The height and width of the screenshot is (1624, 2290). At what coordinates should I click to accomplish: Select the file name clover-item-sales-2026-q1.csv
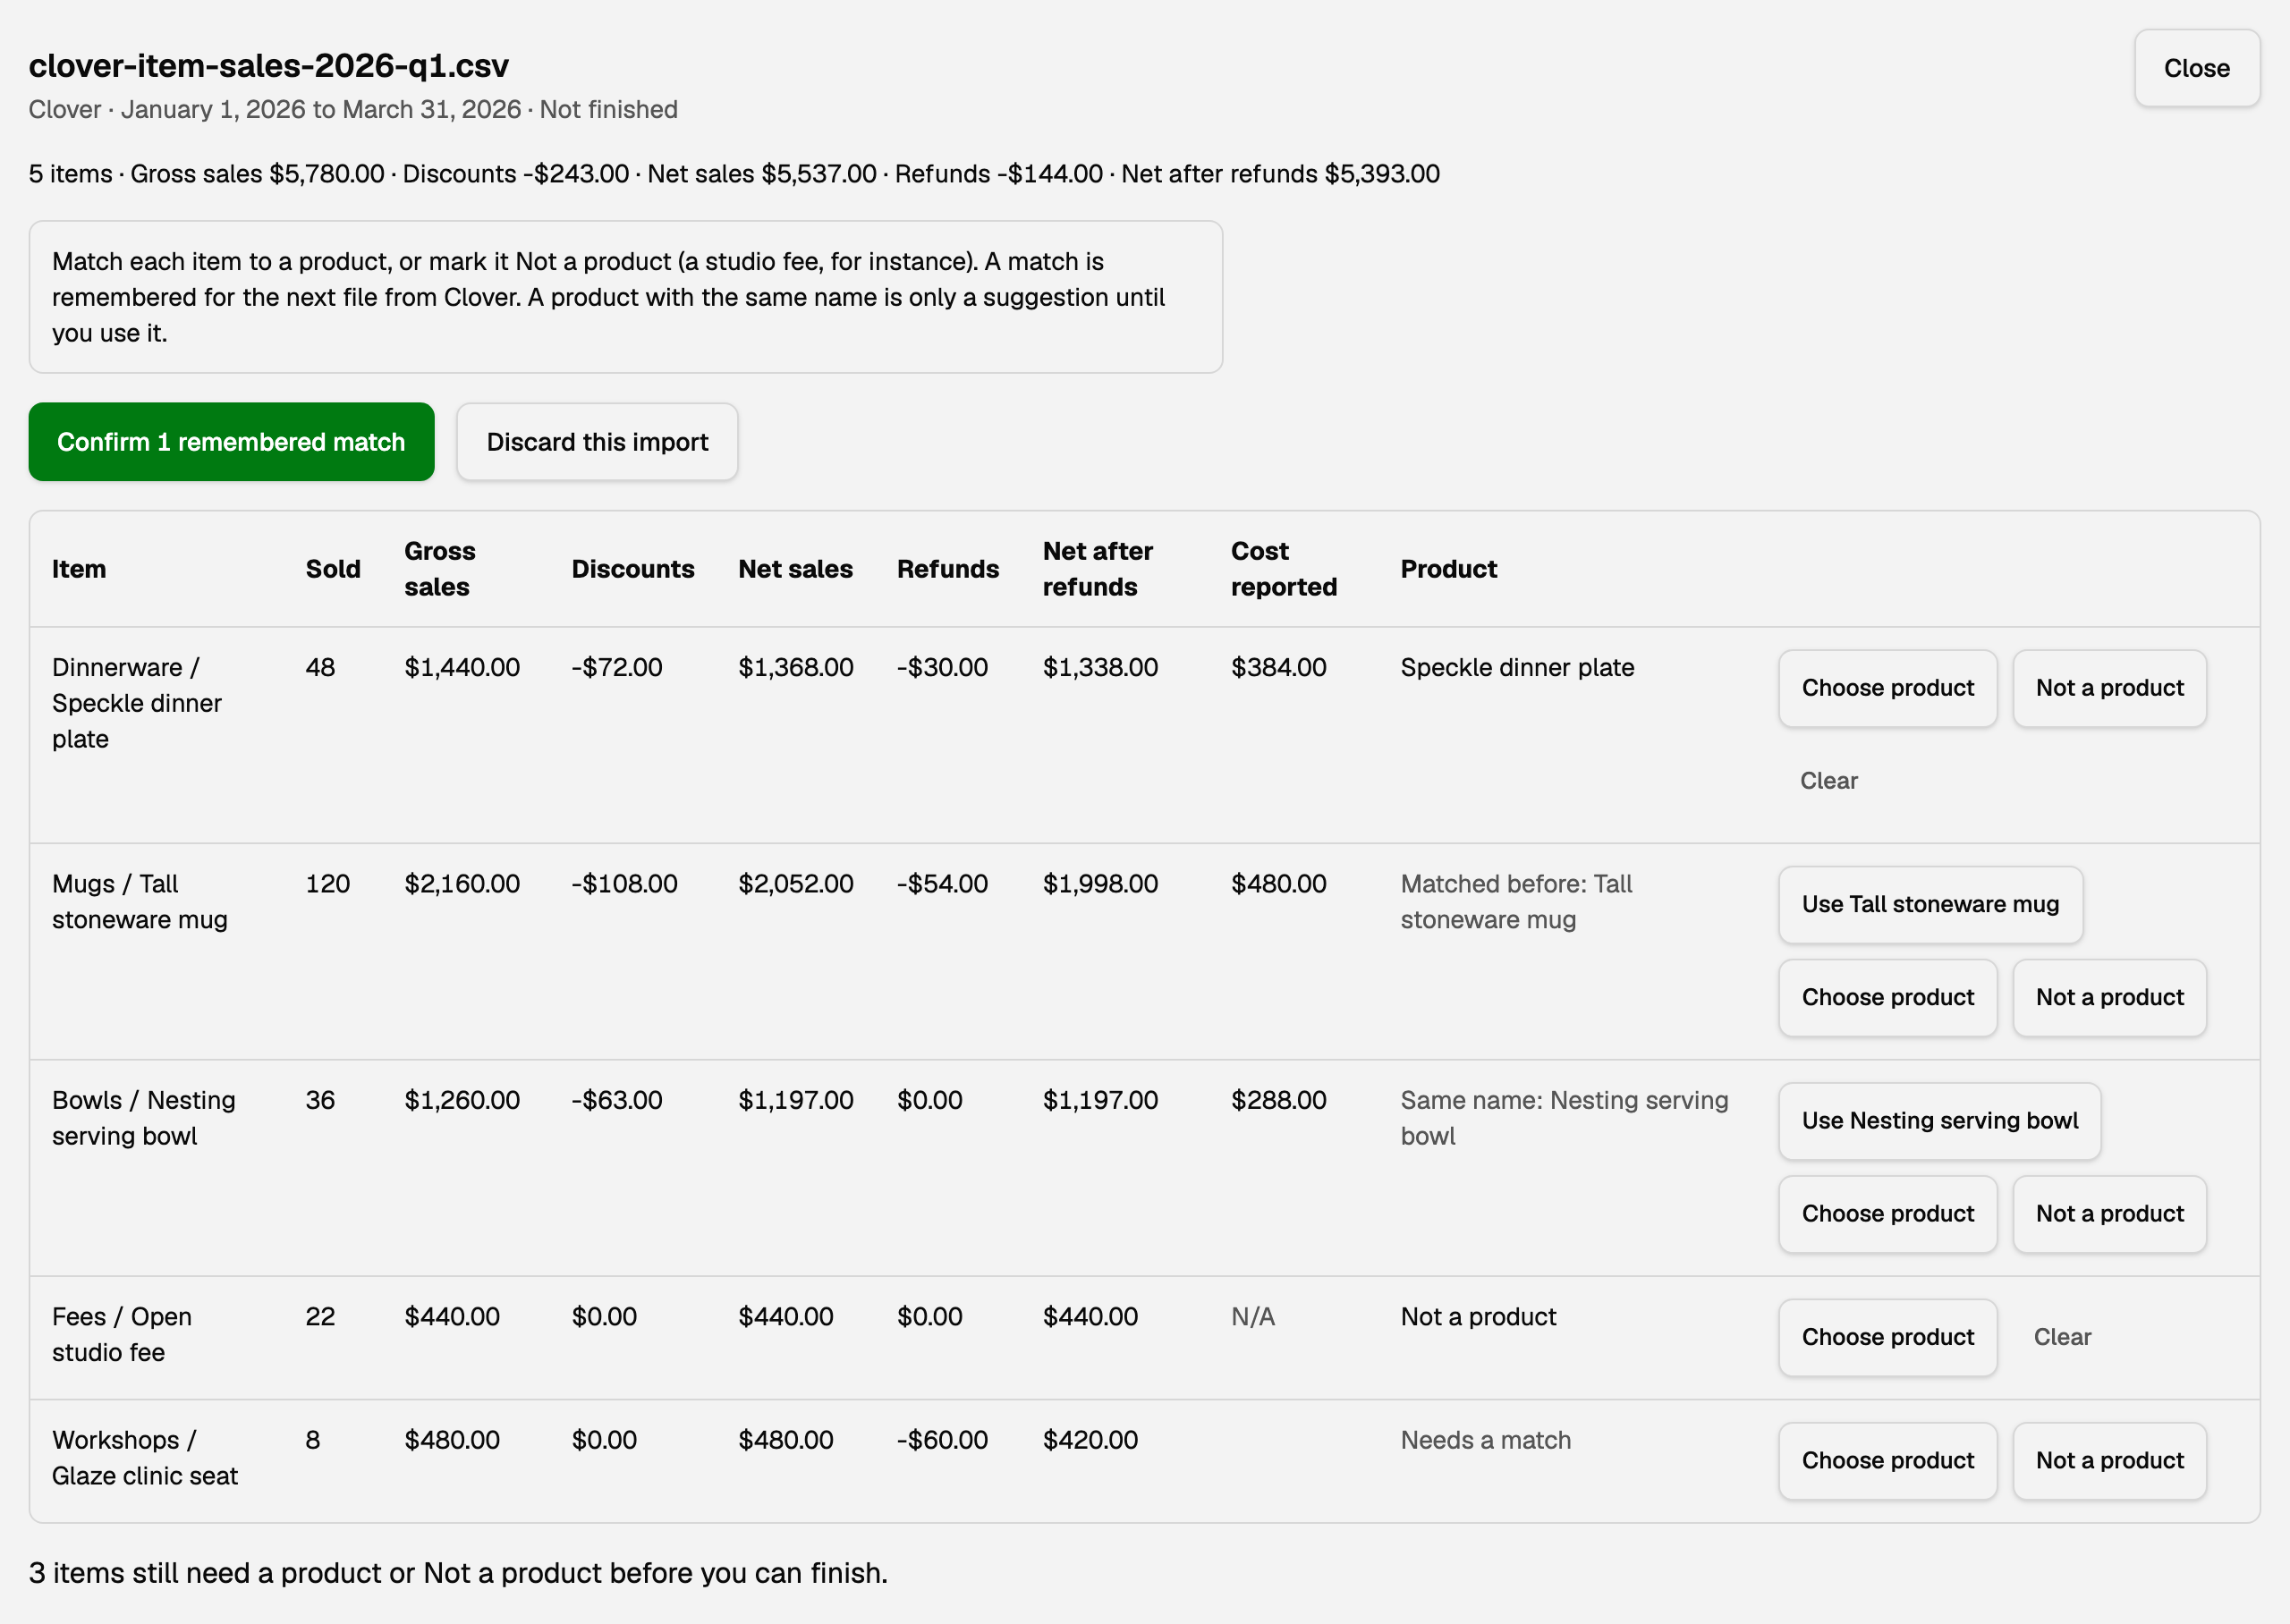pos(268,66)
